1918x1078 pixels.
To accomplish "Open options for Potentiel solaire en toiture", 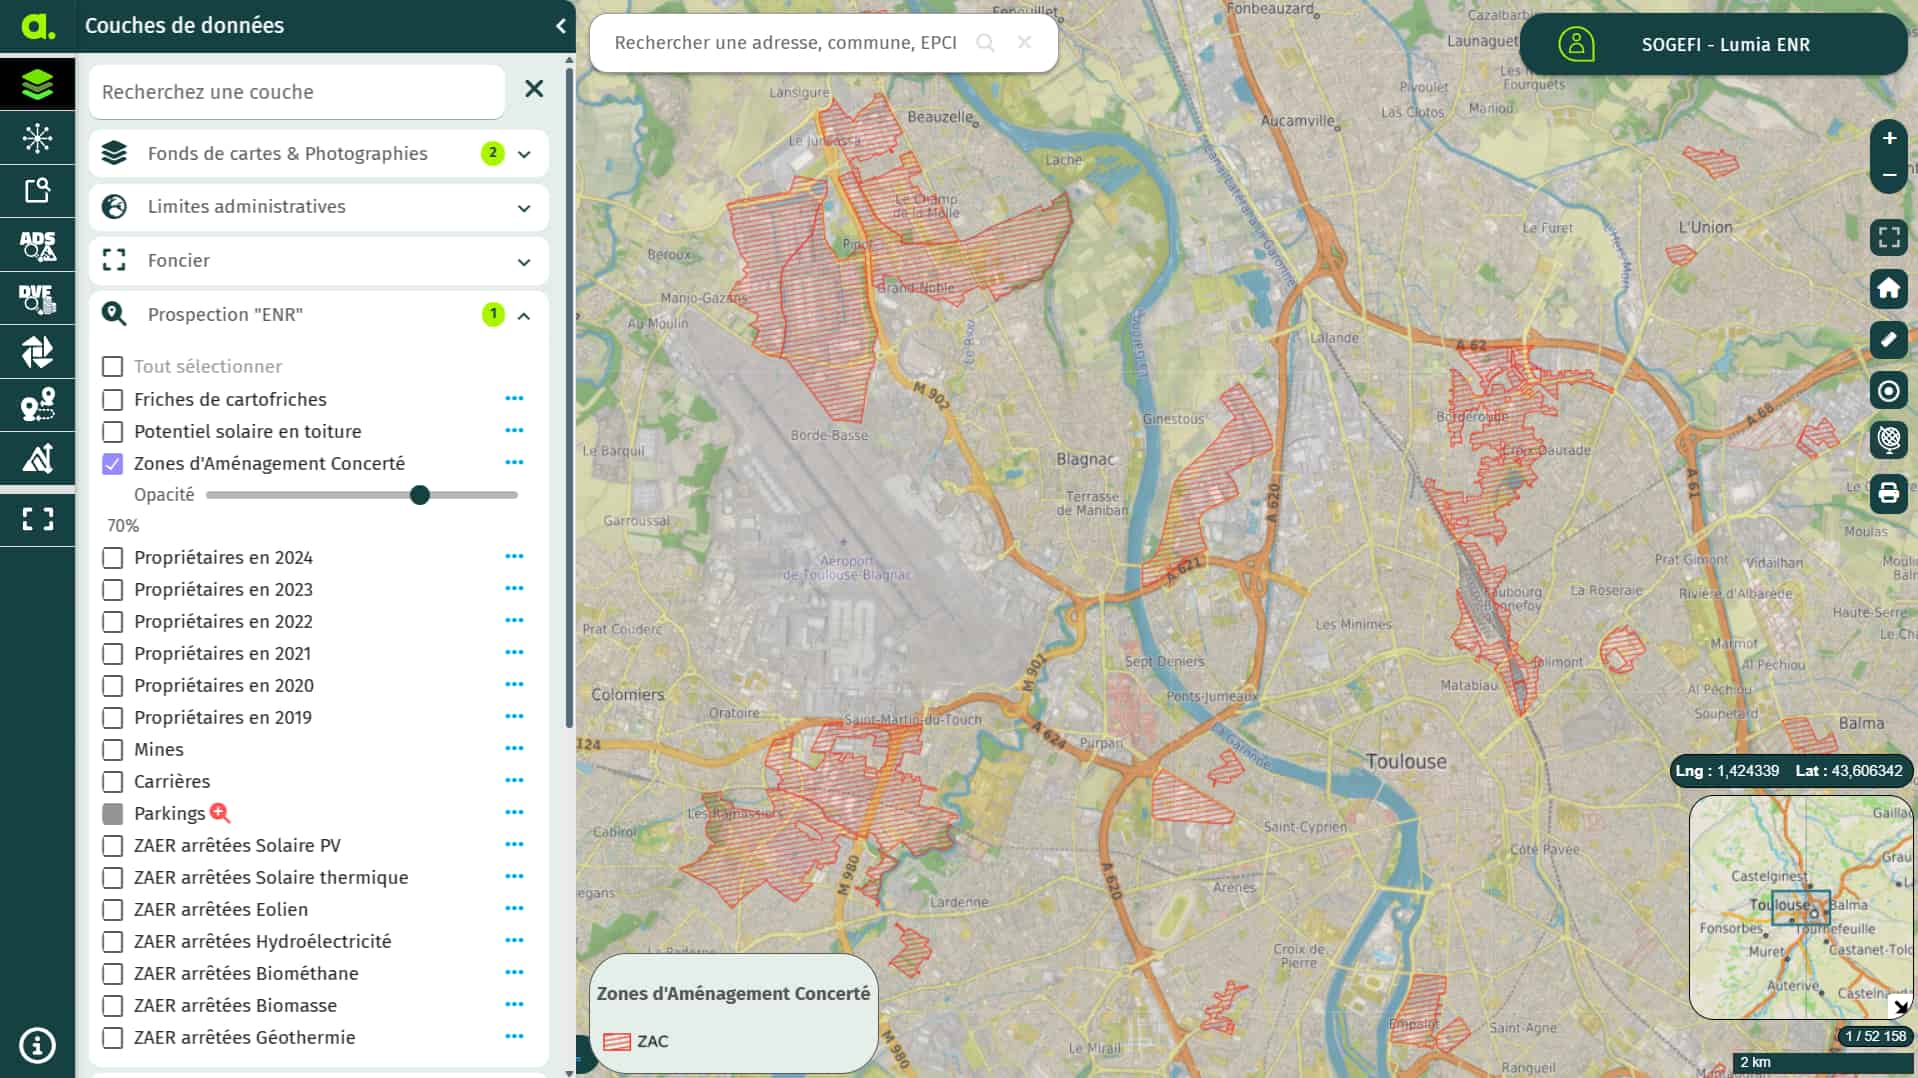I will click(514, 431).
